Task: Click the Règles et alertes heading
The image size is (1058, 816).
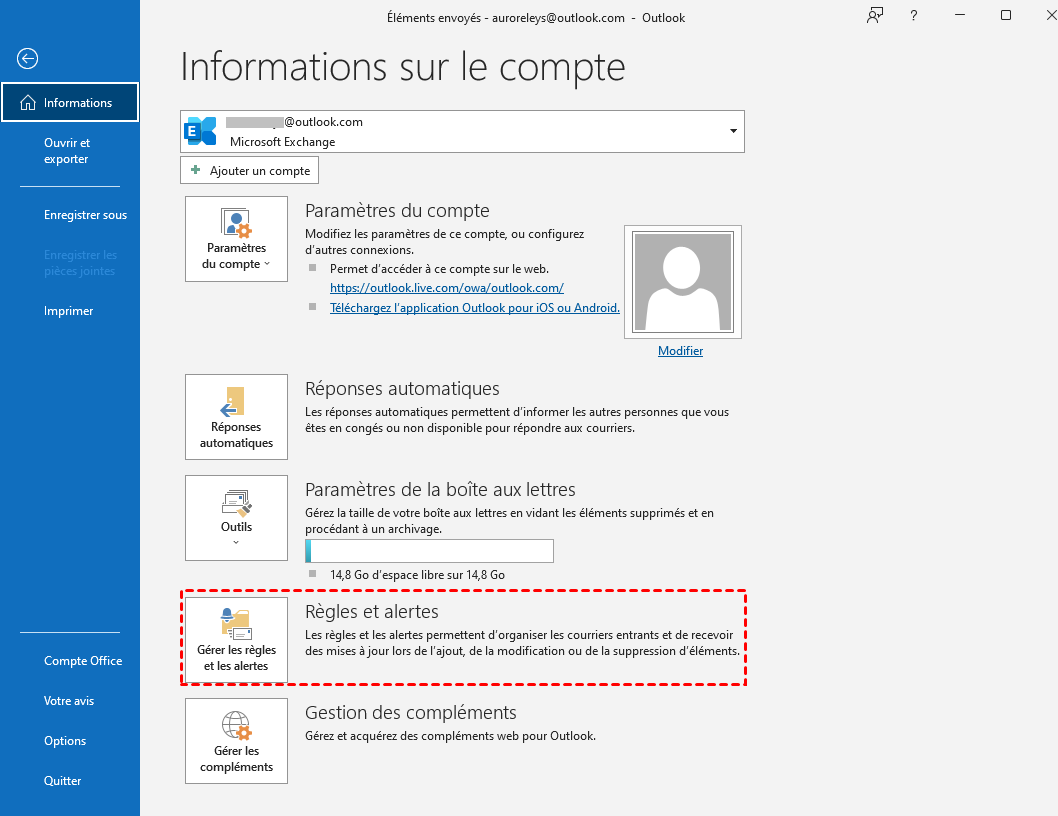Action: 372,611
